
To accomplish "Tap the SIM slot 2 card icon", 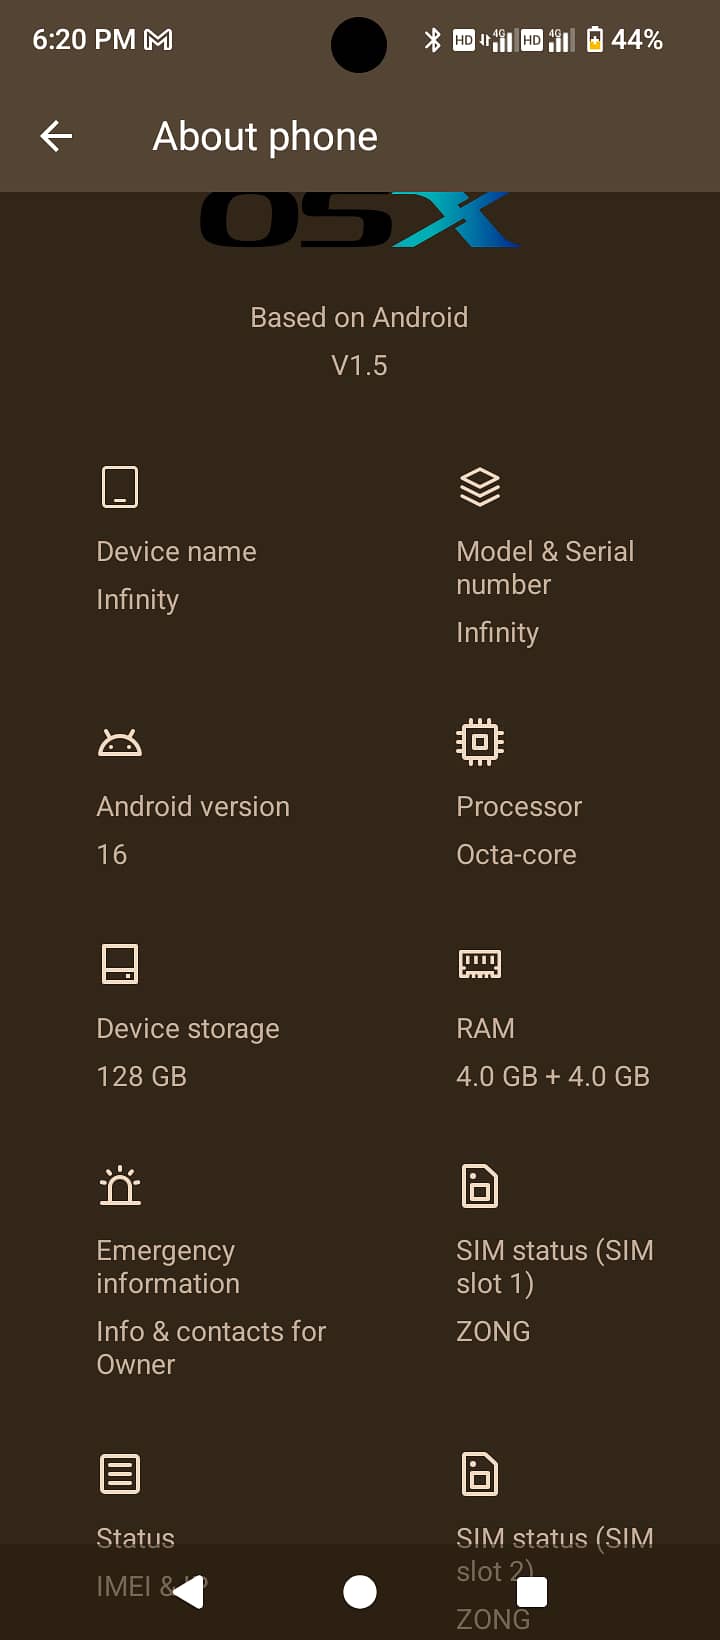I will pos(480,1474).
